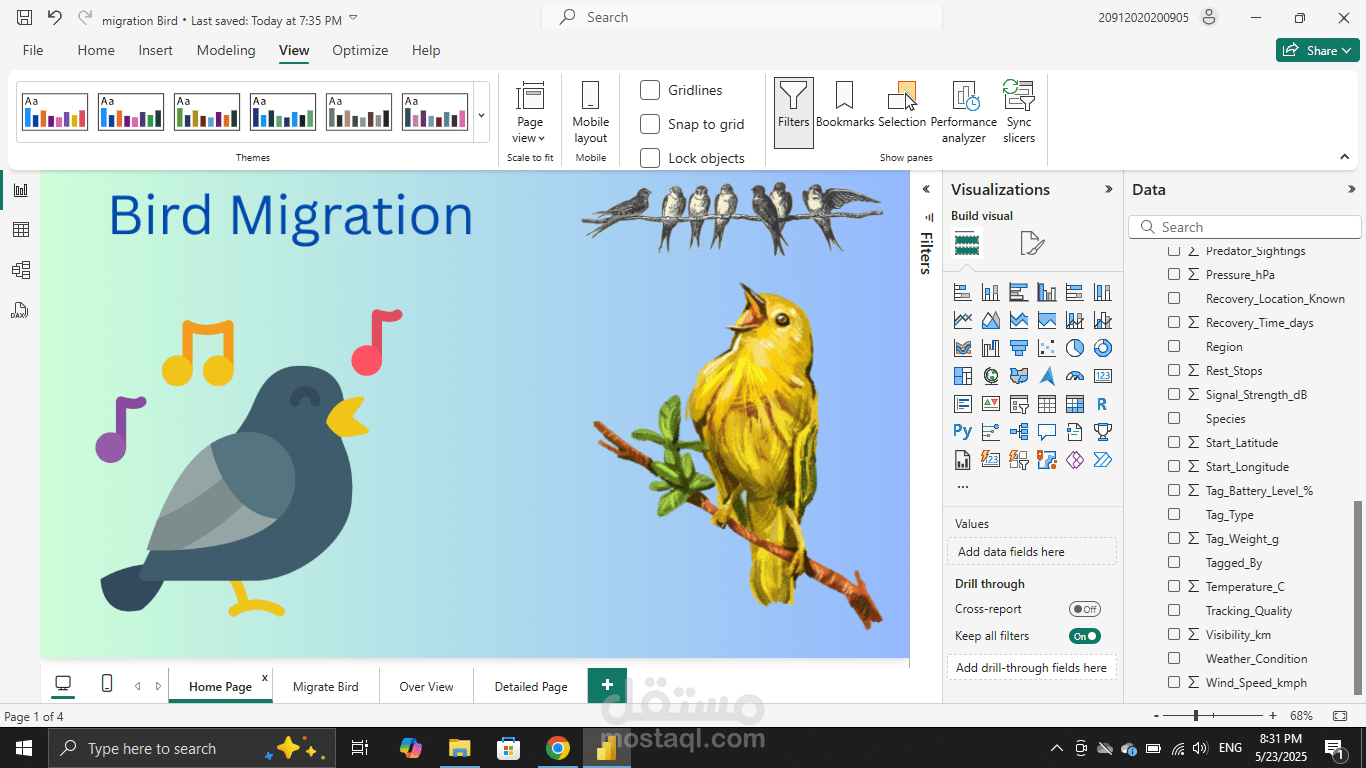Collapse the Visualizations pane

pyautogui.click(x=1108, y=189)
